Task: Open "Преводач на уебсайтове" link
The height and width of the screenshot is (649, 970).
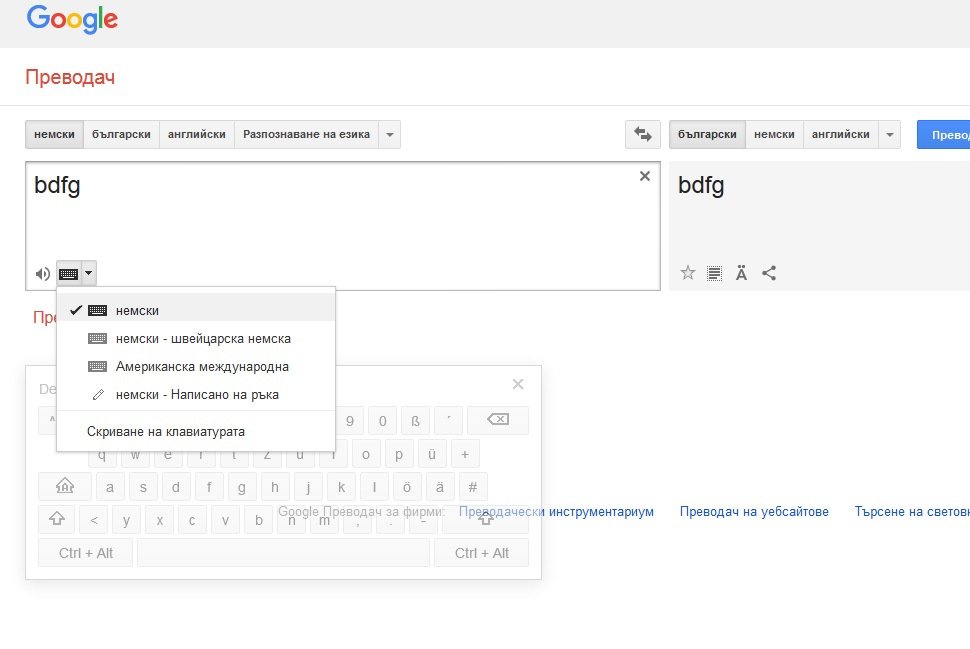Action: point(754,511)
